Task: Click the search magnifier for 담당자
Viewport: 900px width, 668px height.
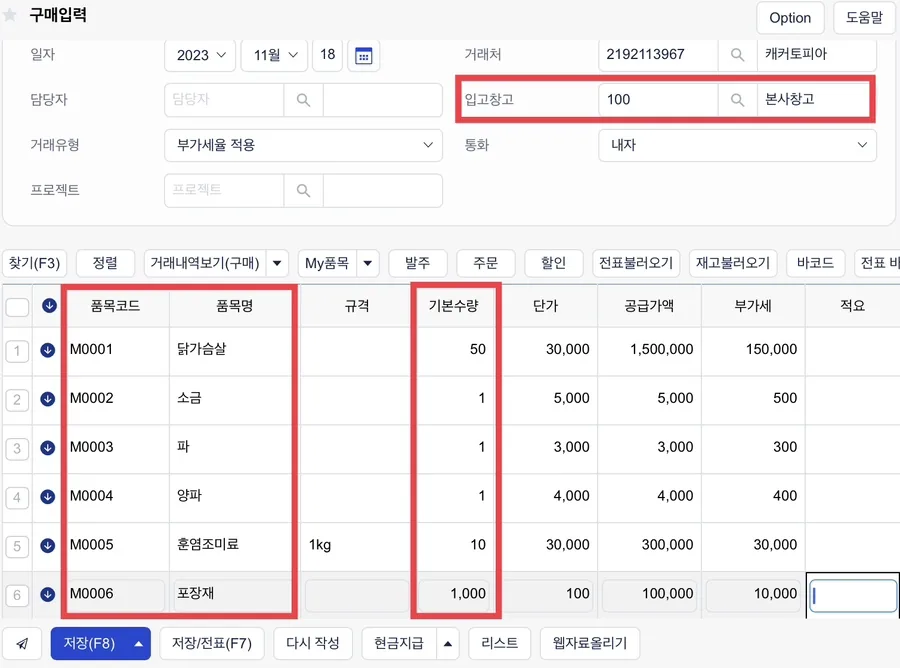Action: click(303, 100)
